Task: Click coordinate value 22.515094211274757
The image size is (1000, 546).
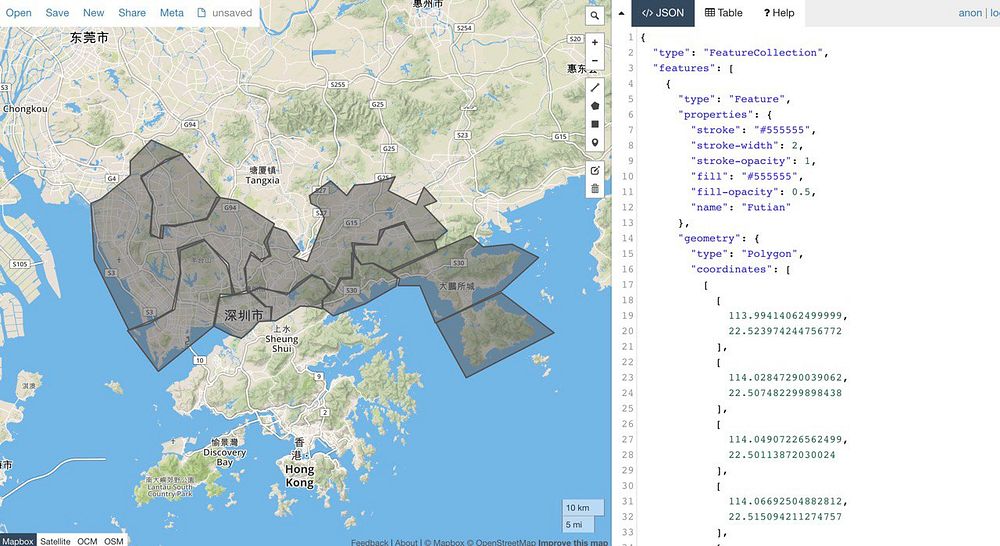Action: 785,517
